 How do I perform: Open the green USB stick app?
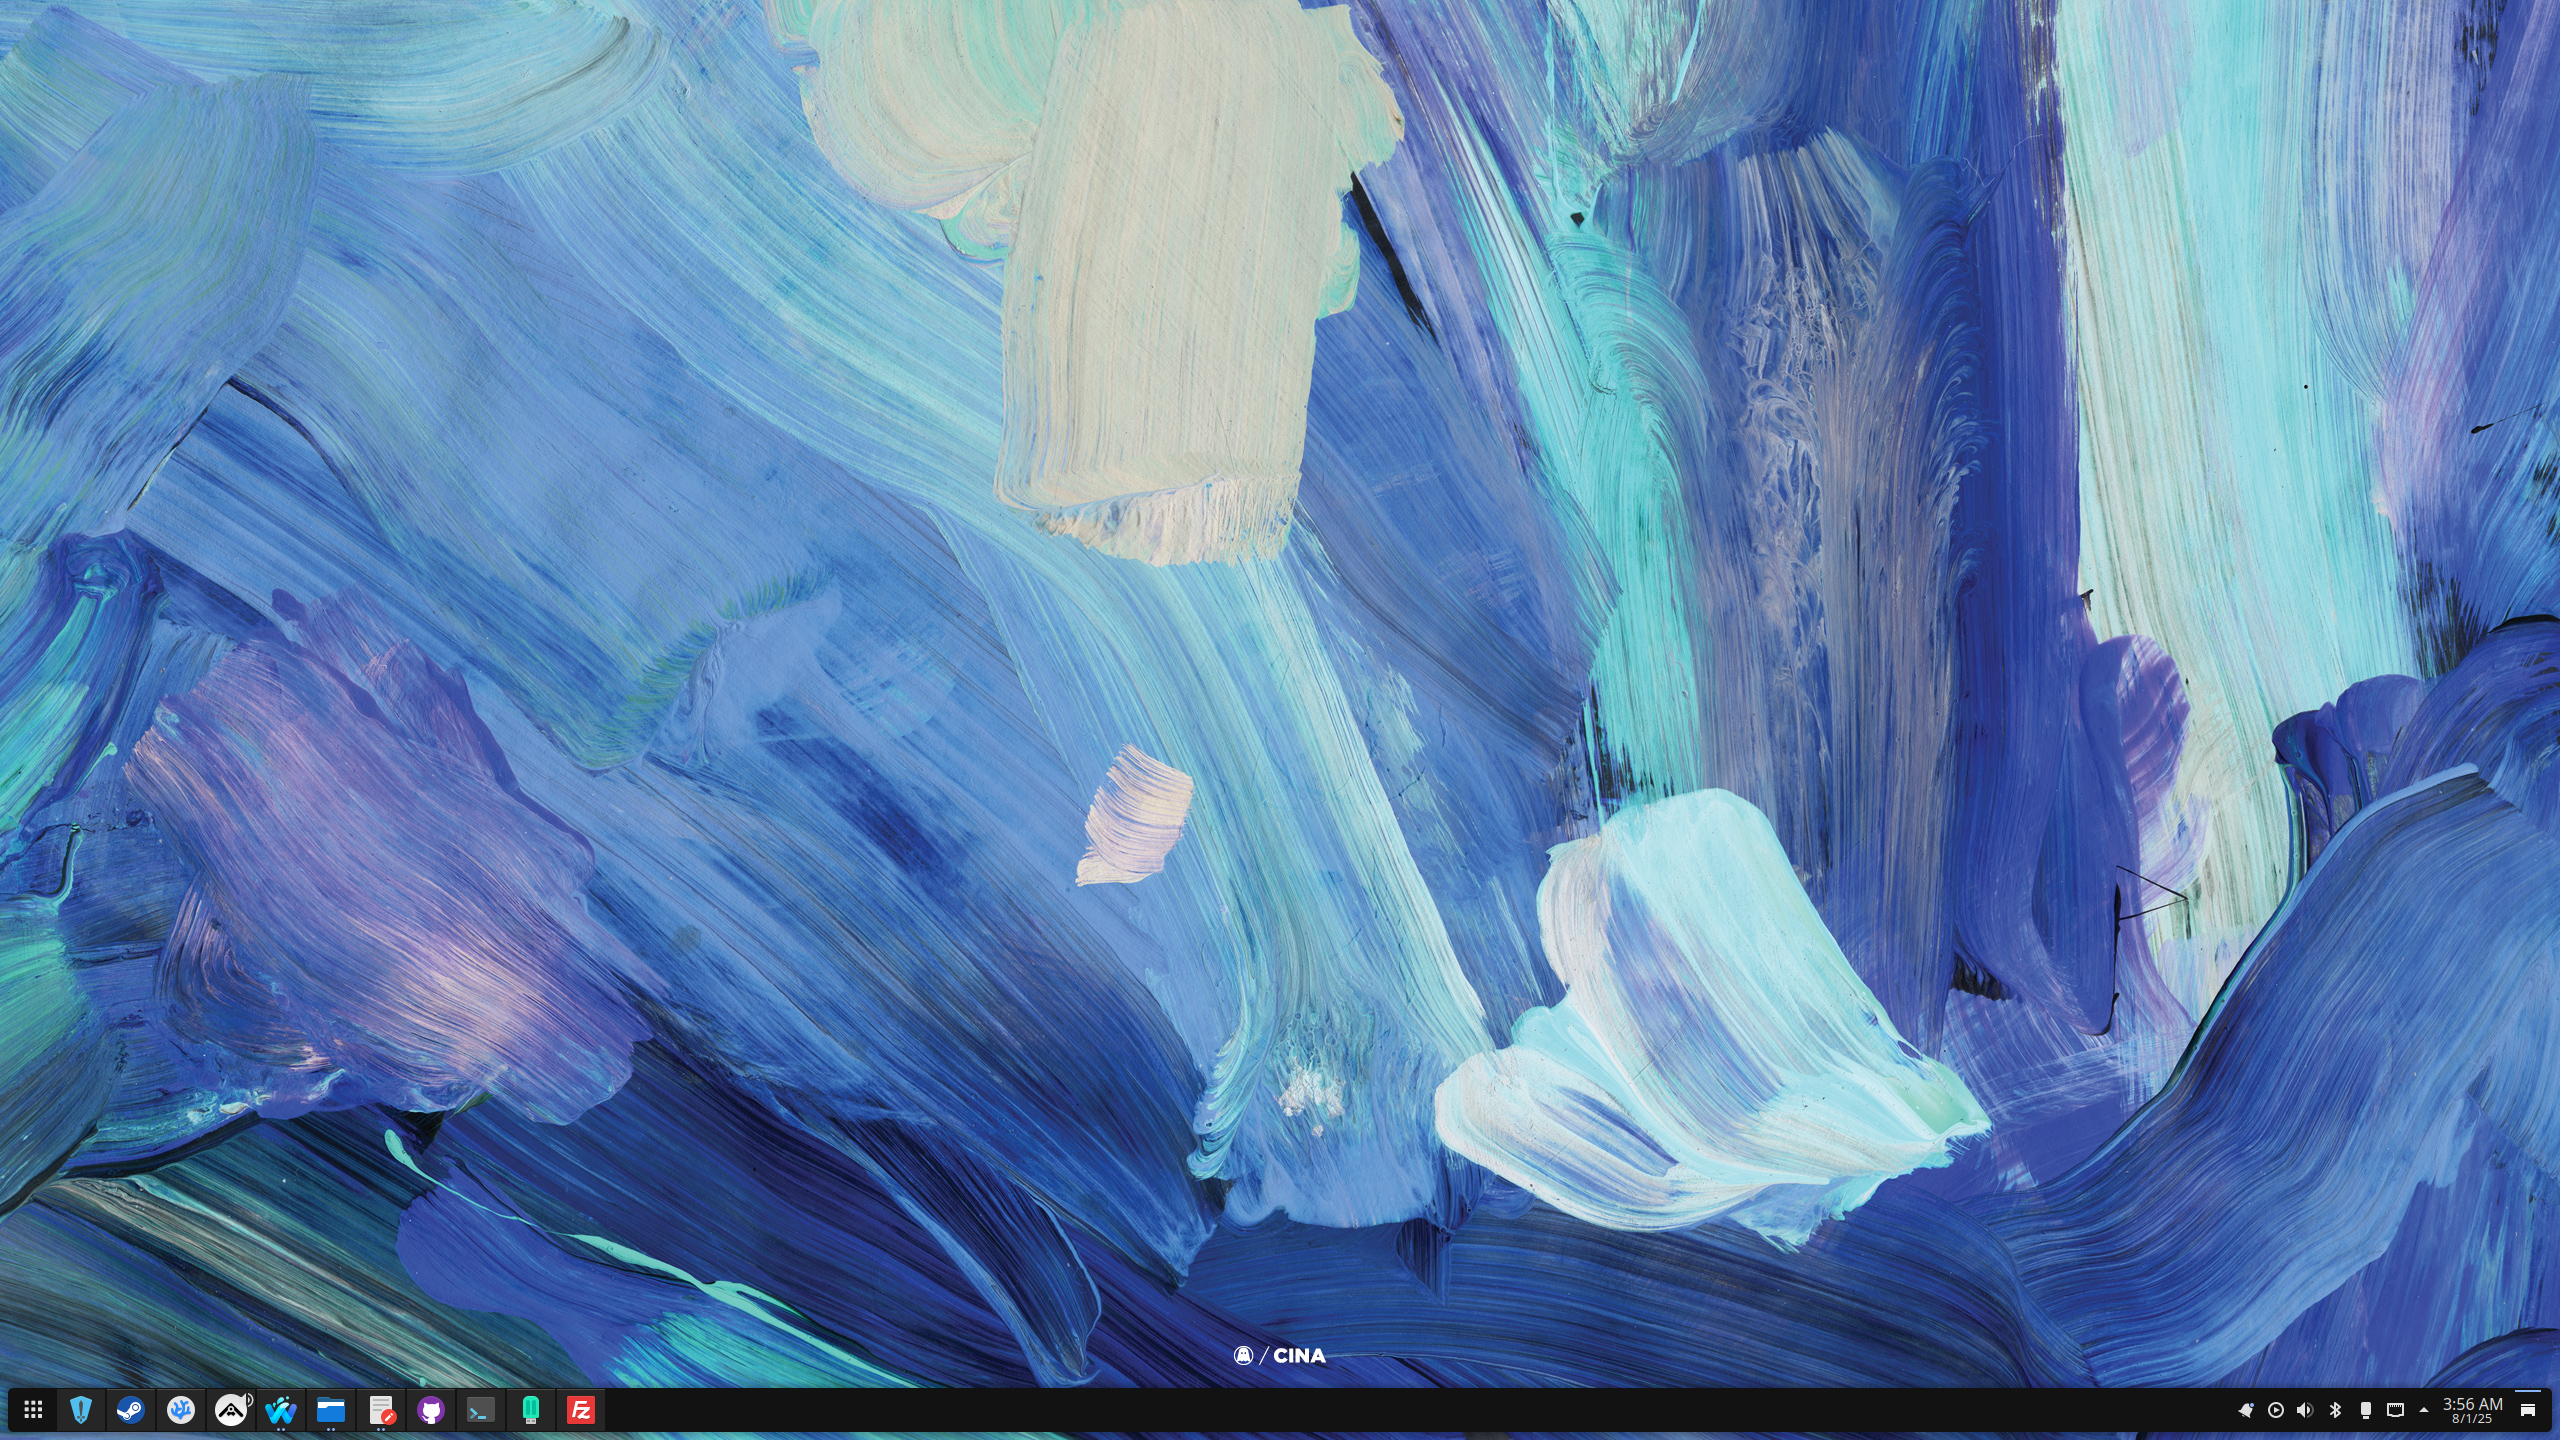click(531, 1410)
